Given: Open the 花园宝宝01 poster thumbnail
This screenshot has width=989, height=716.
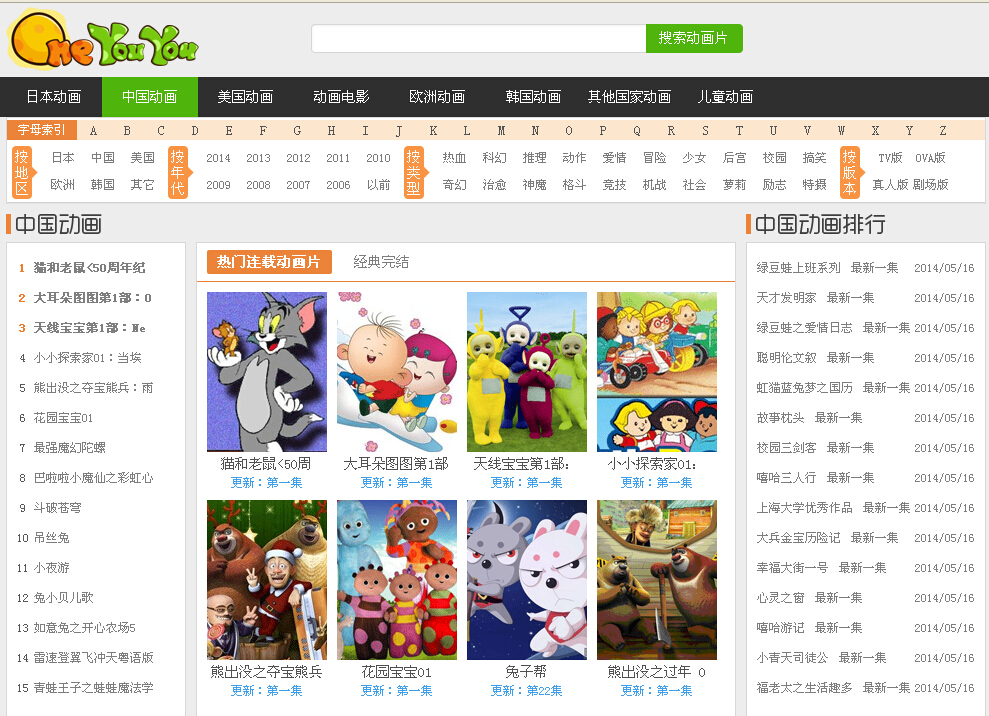Looking at the screenshot, I should point(397,580).
